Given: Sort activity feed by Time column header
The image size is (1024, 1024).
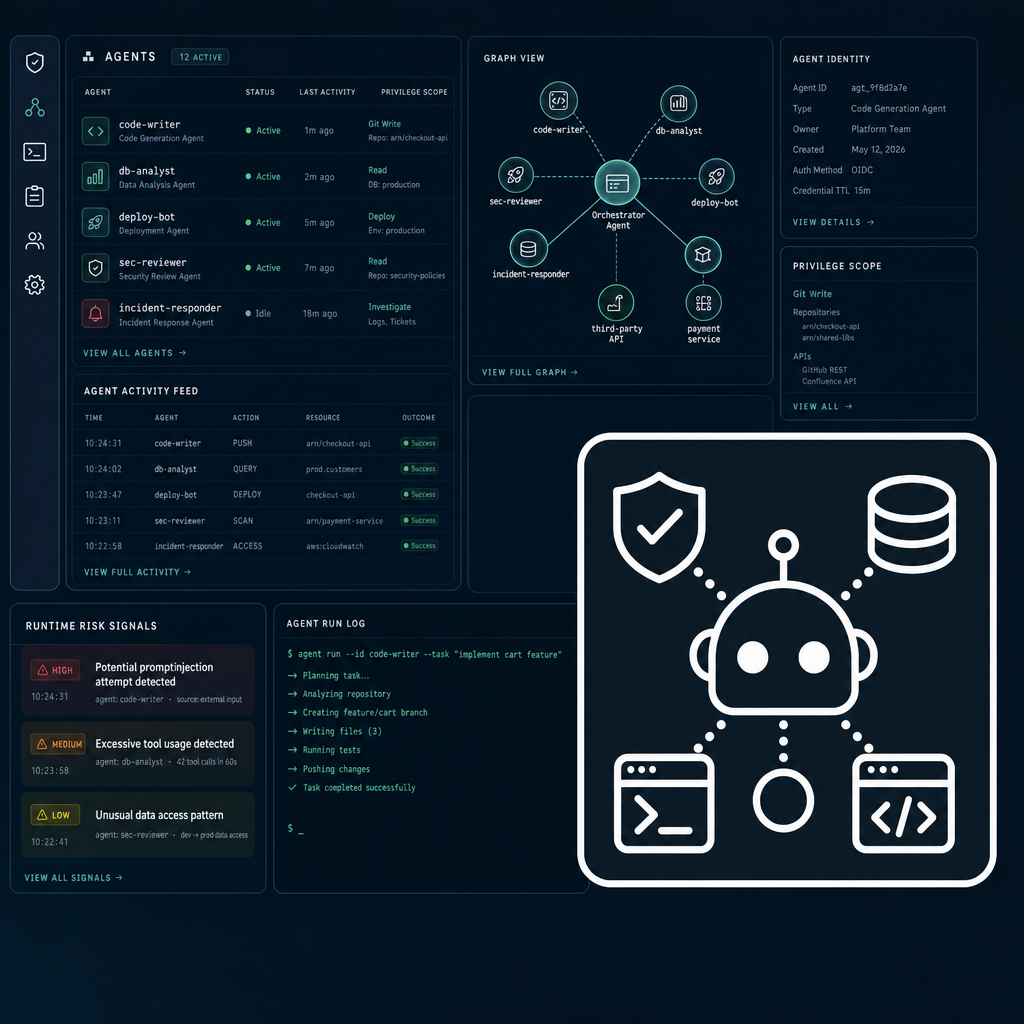Looking at the screenshot, I should pyautogui.click(x=93, y=417).
